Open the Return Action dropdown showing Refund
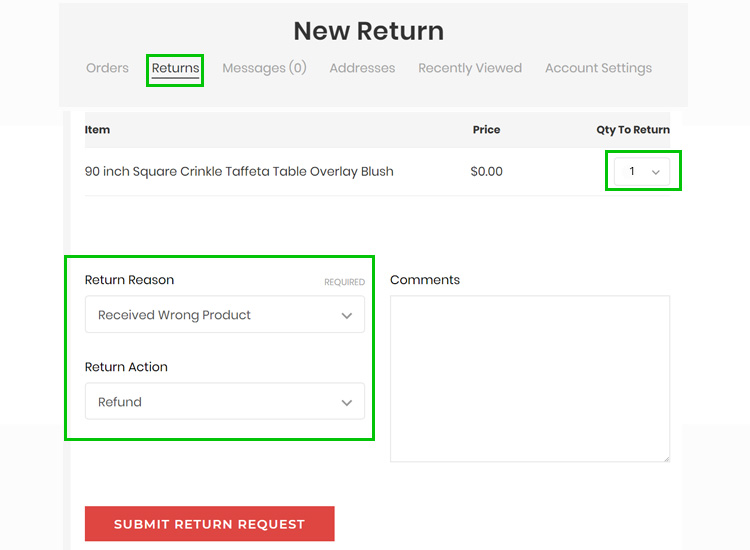The image size is (750, 550). 225,401
